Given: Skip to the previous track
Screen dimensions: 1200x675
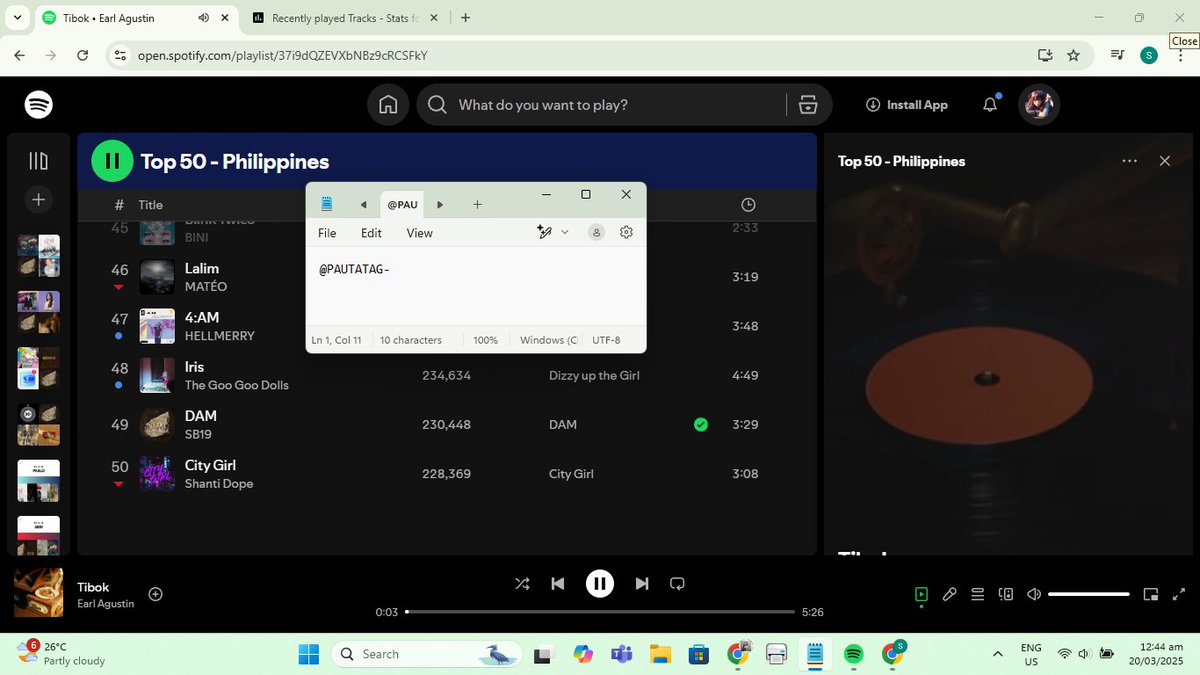Looking at the screenshot, I should pyautogui.click(x=558, y=584).
